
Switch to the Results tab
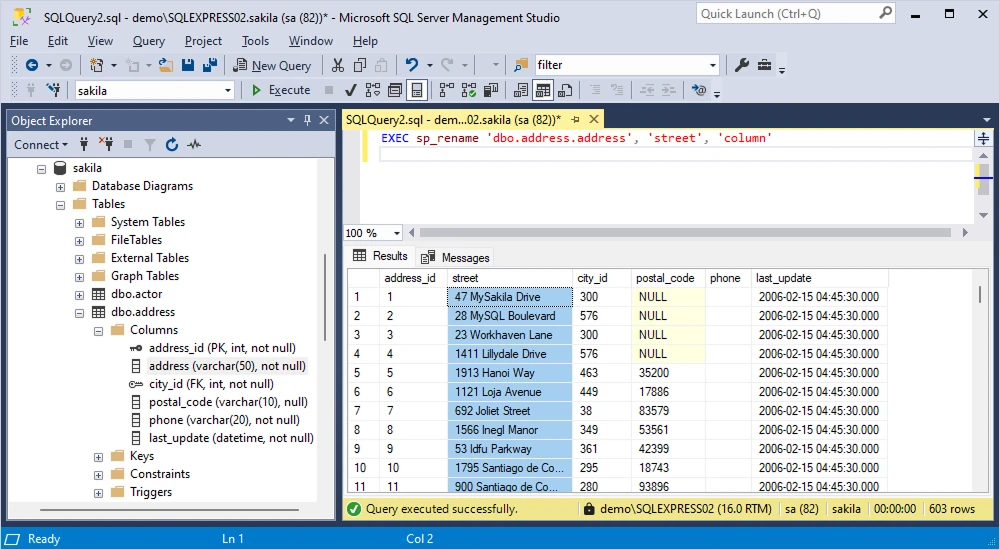coord(380,256)
